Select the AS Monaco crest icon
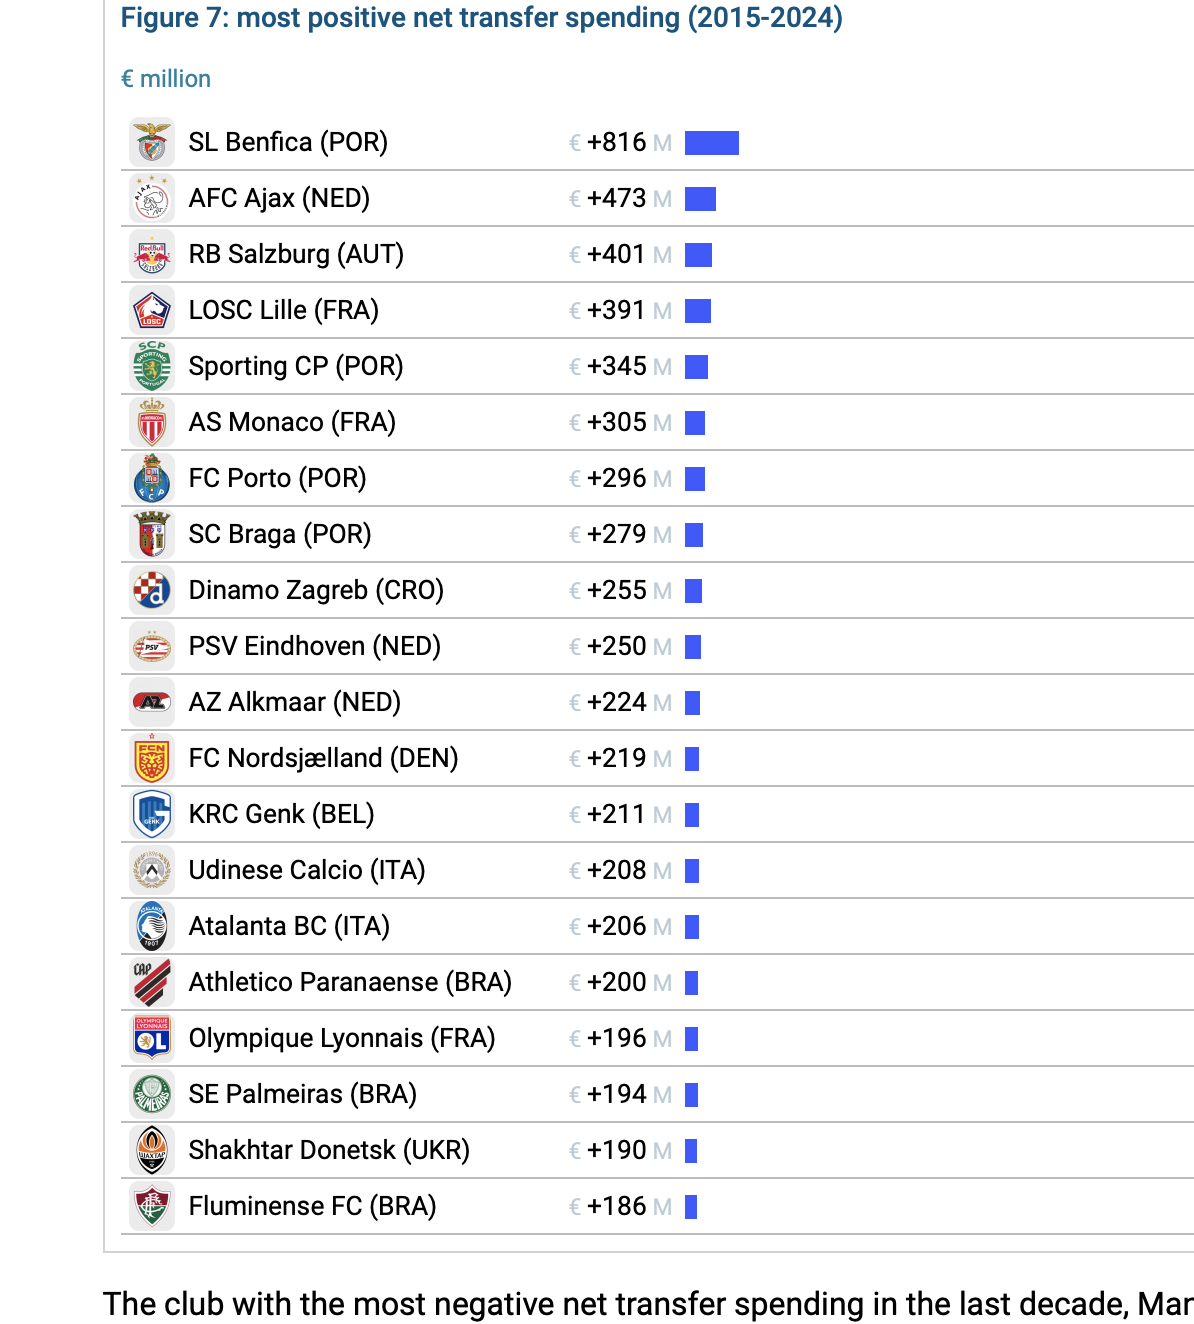This screenshot has height=1324, width=1194. point(152,422)
